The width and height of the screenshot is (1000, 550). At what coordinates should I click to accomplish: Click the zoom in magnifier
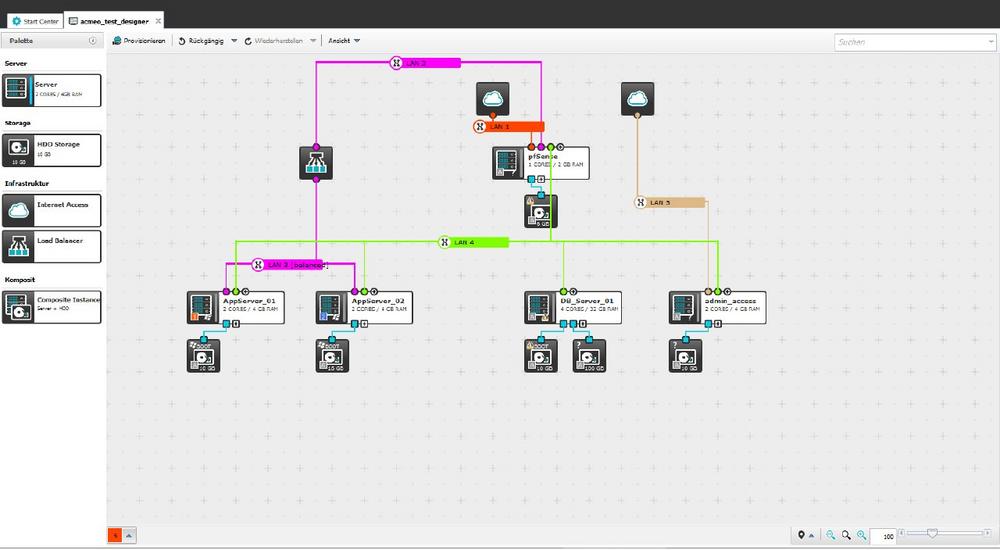point(862,535)
